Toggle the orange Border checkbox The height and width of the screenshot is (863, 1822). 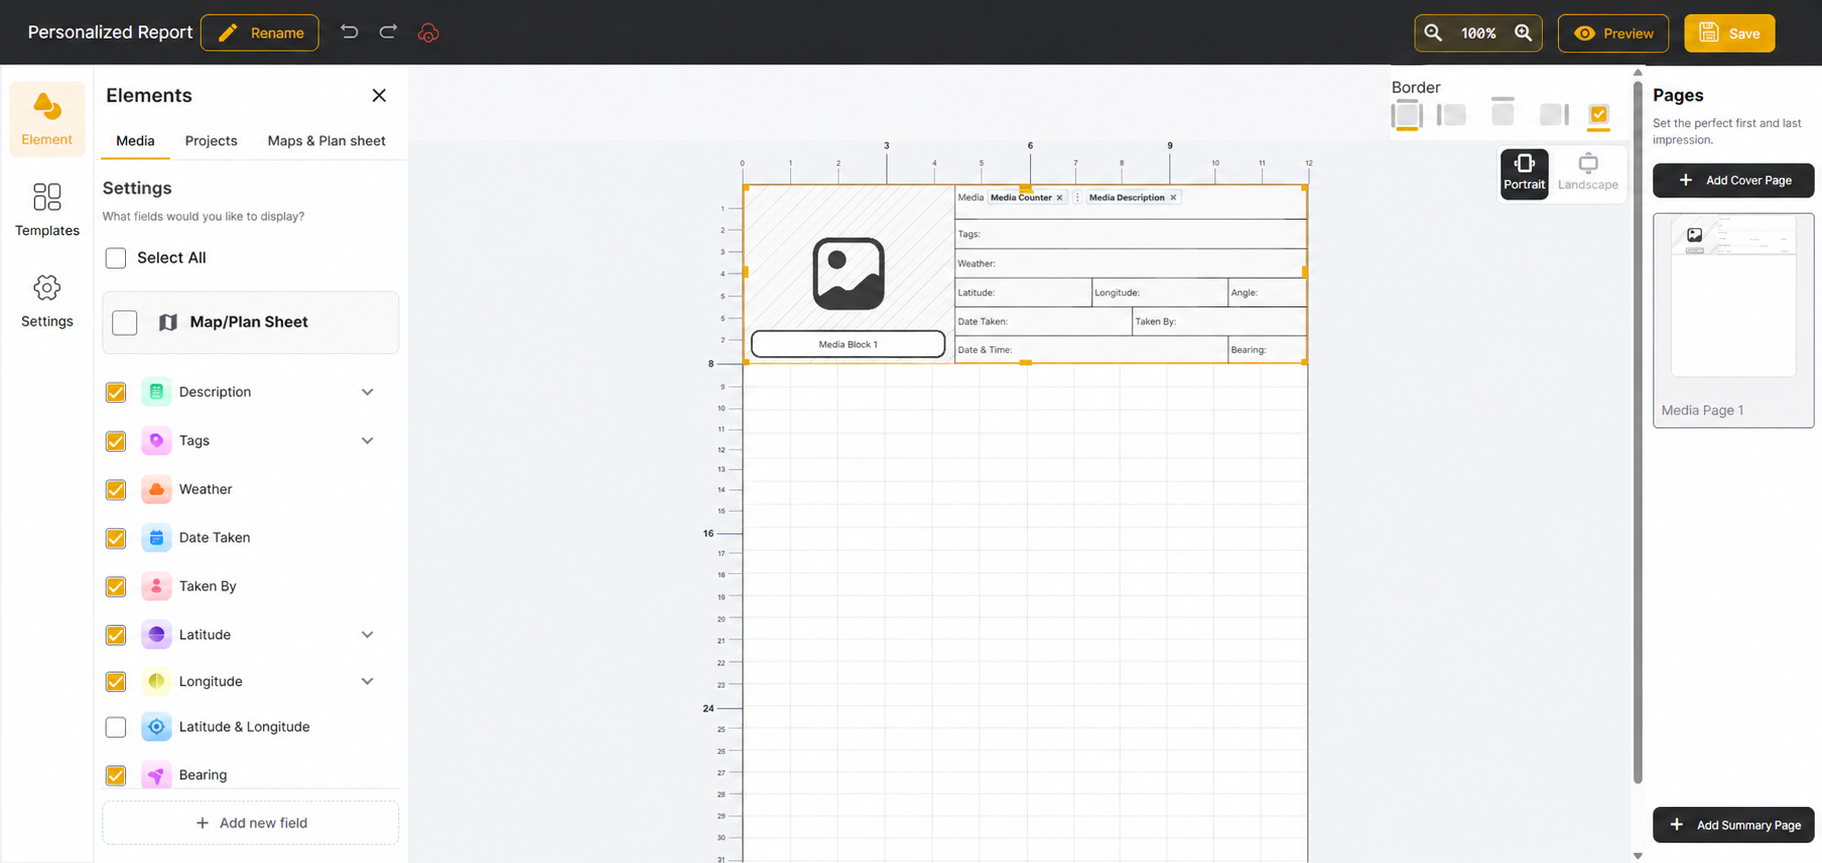click(1599, 115)
